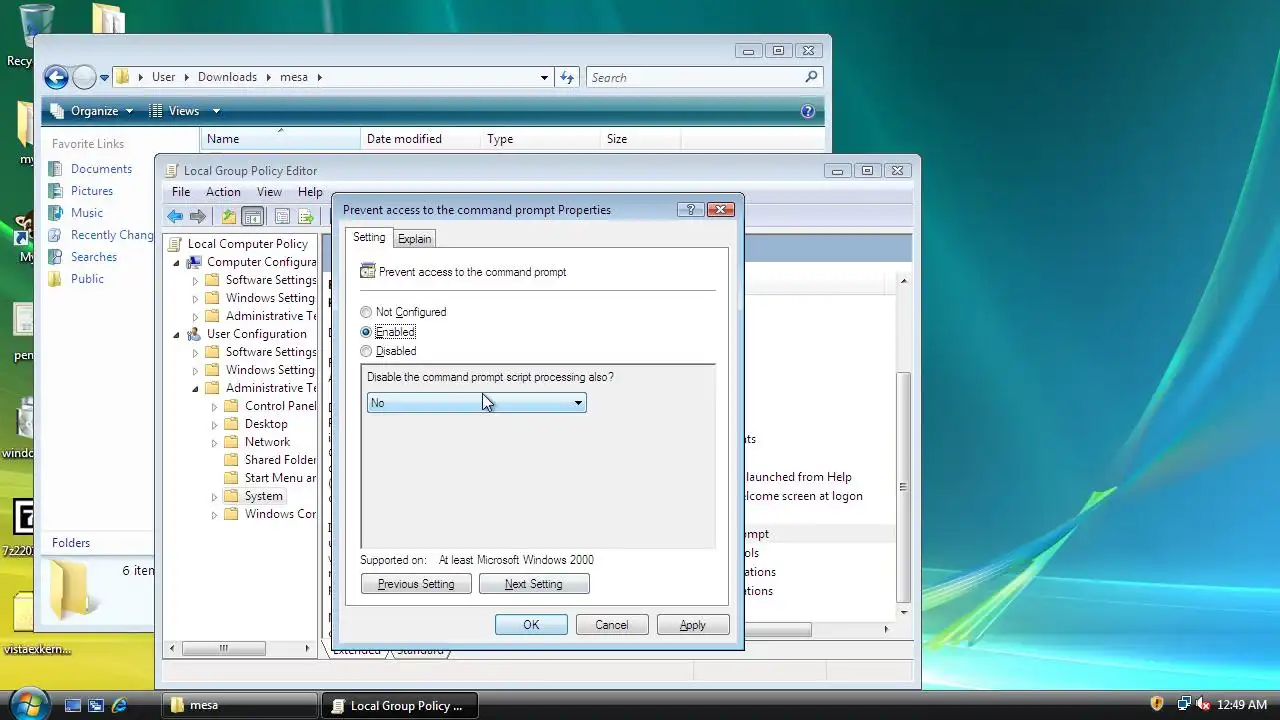Open the Action menu in Policy Editor
This screenshot has width=1280, height=720.
223,192
